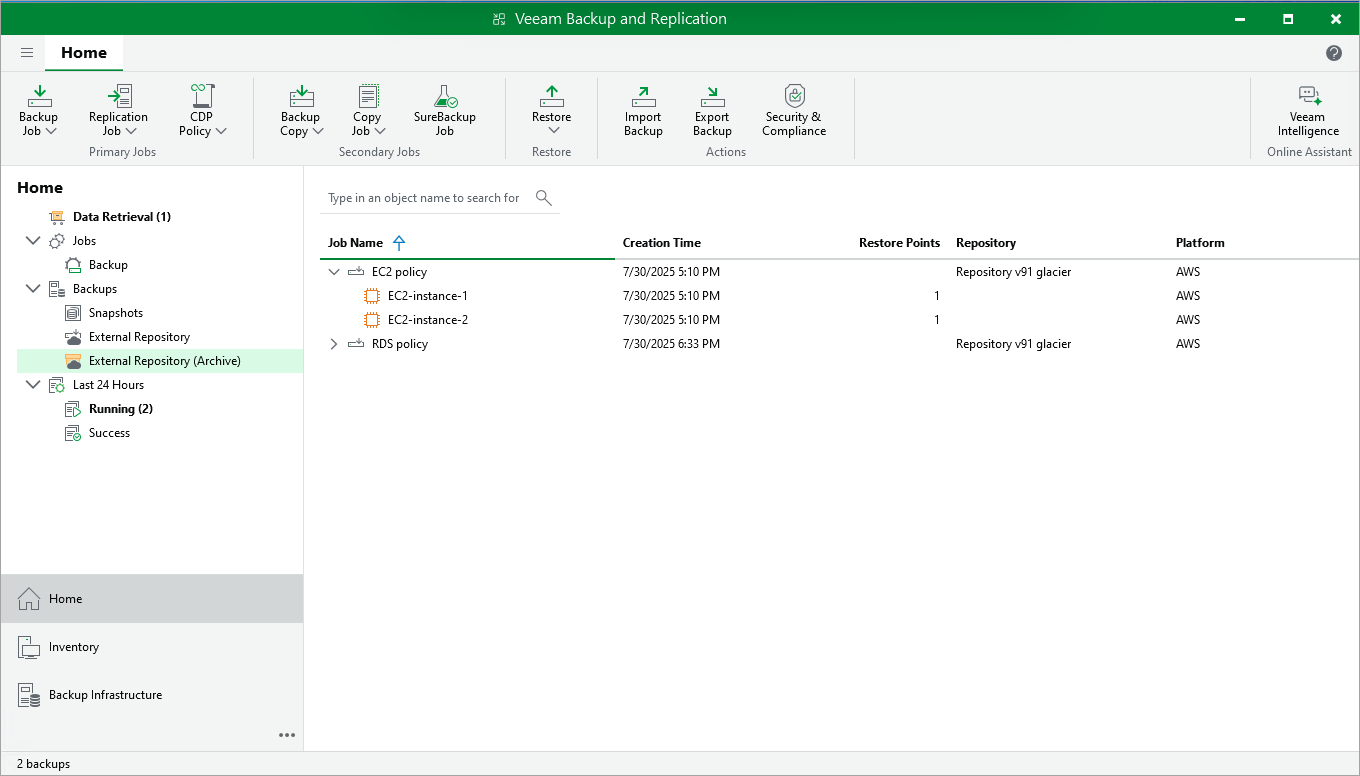1360x776 pixels.
Task: Sort by Repository column header
Action: 986,243
